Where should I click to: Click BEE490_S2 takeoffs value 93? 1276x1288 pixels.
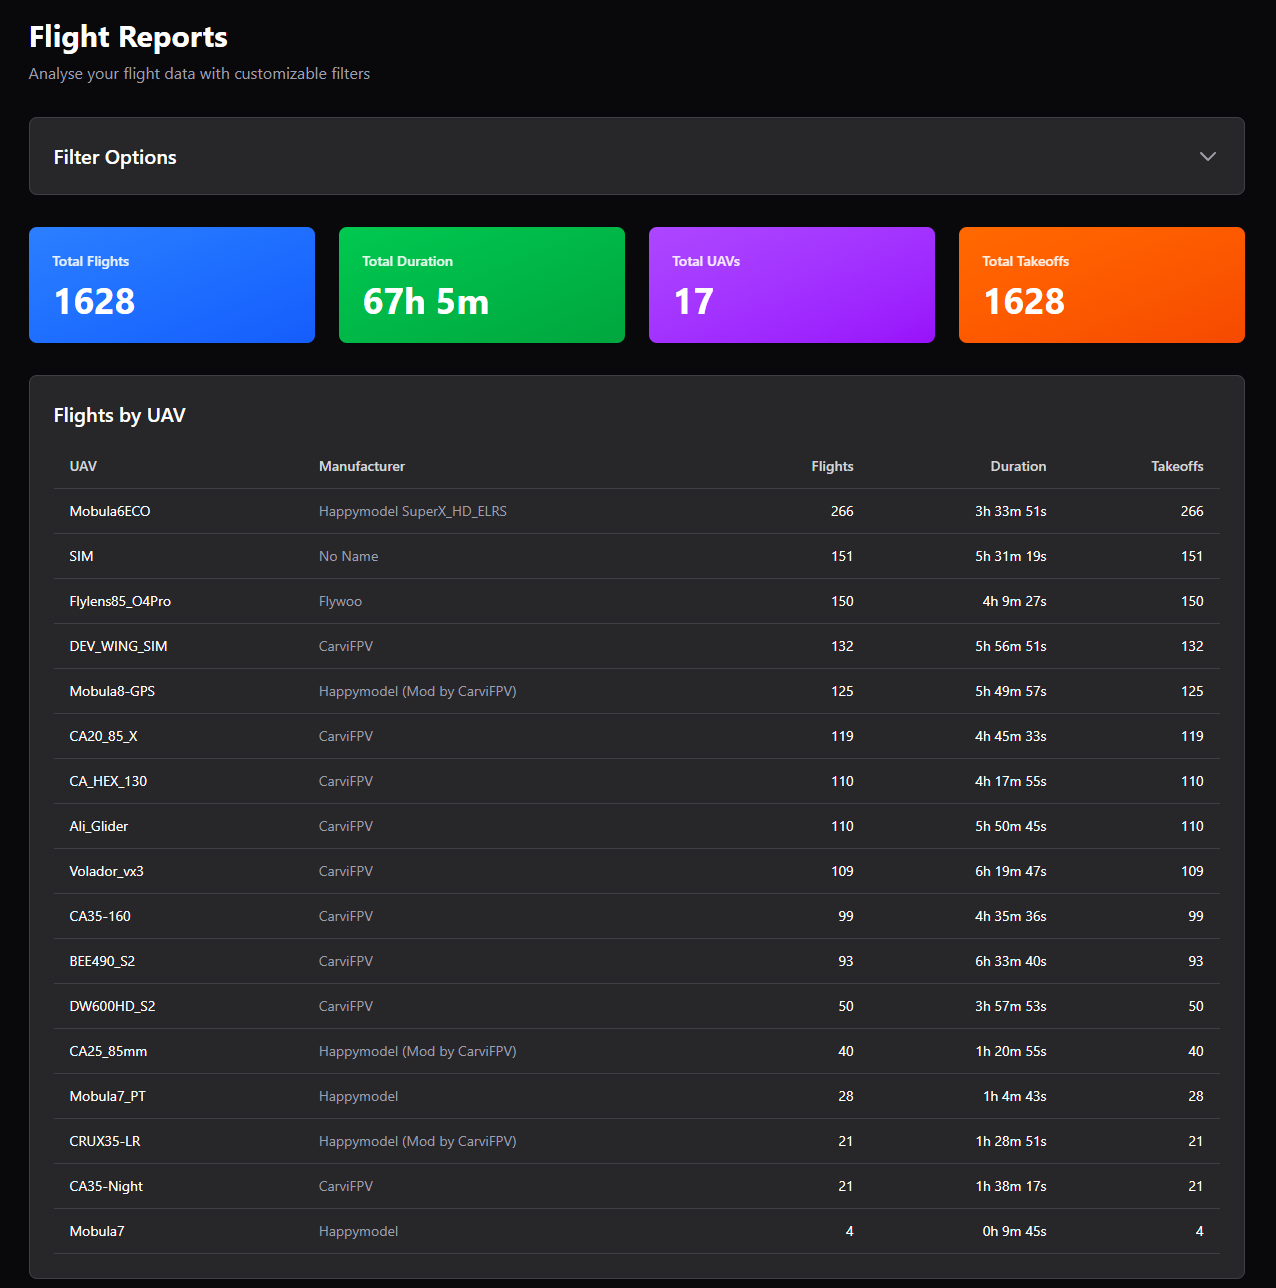coord(1196,961)
